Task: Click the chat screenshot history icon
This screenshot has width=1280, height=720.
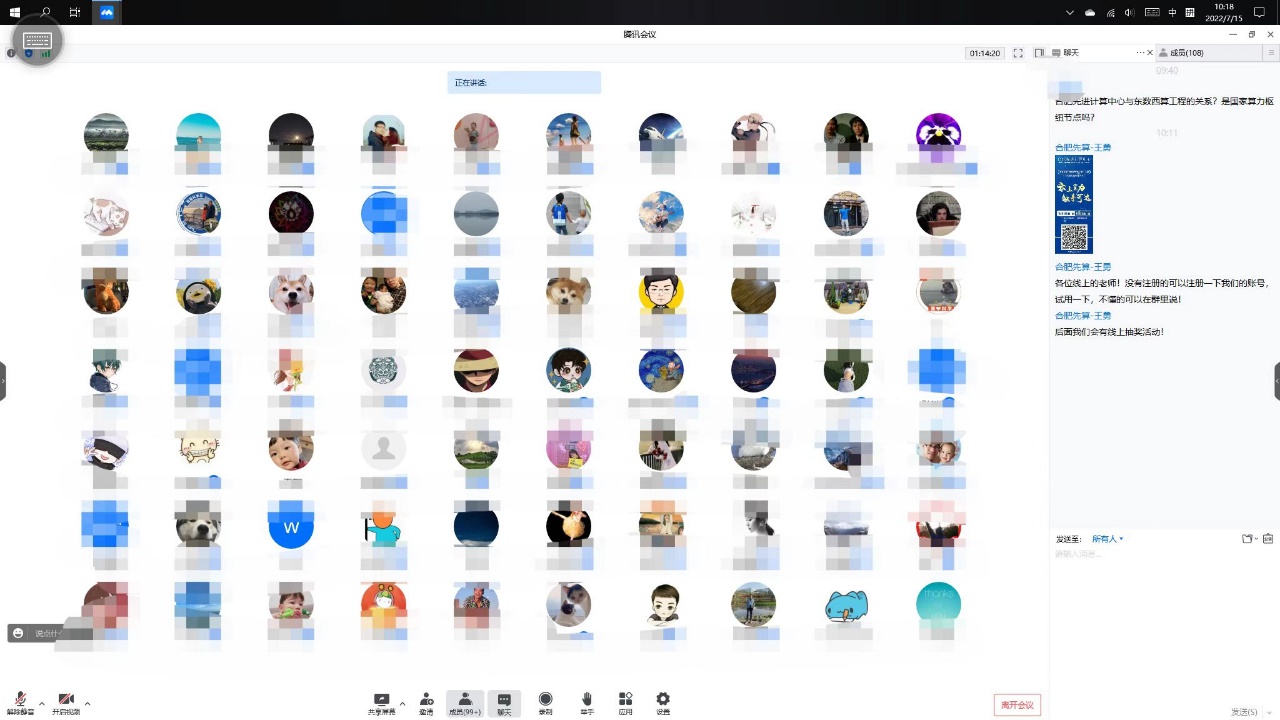Action: (x=1268, y=539)
